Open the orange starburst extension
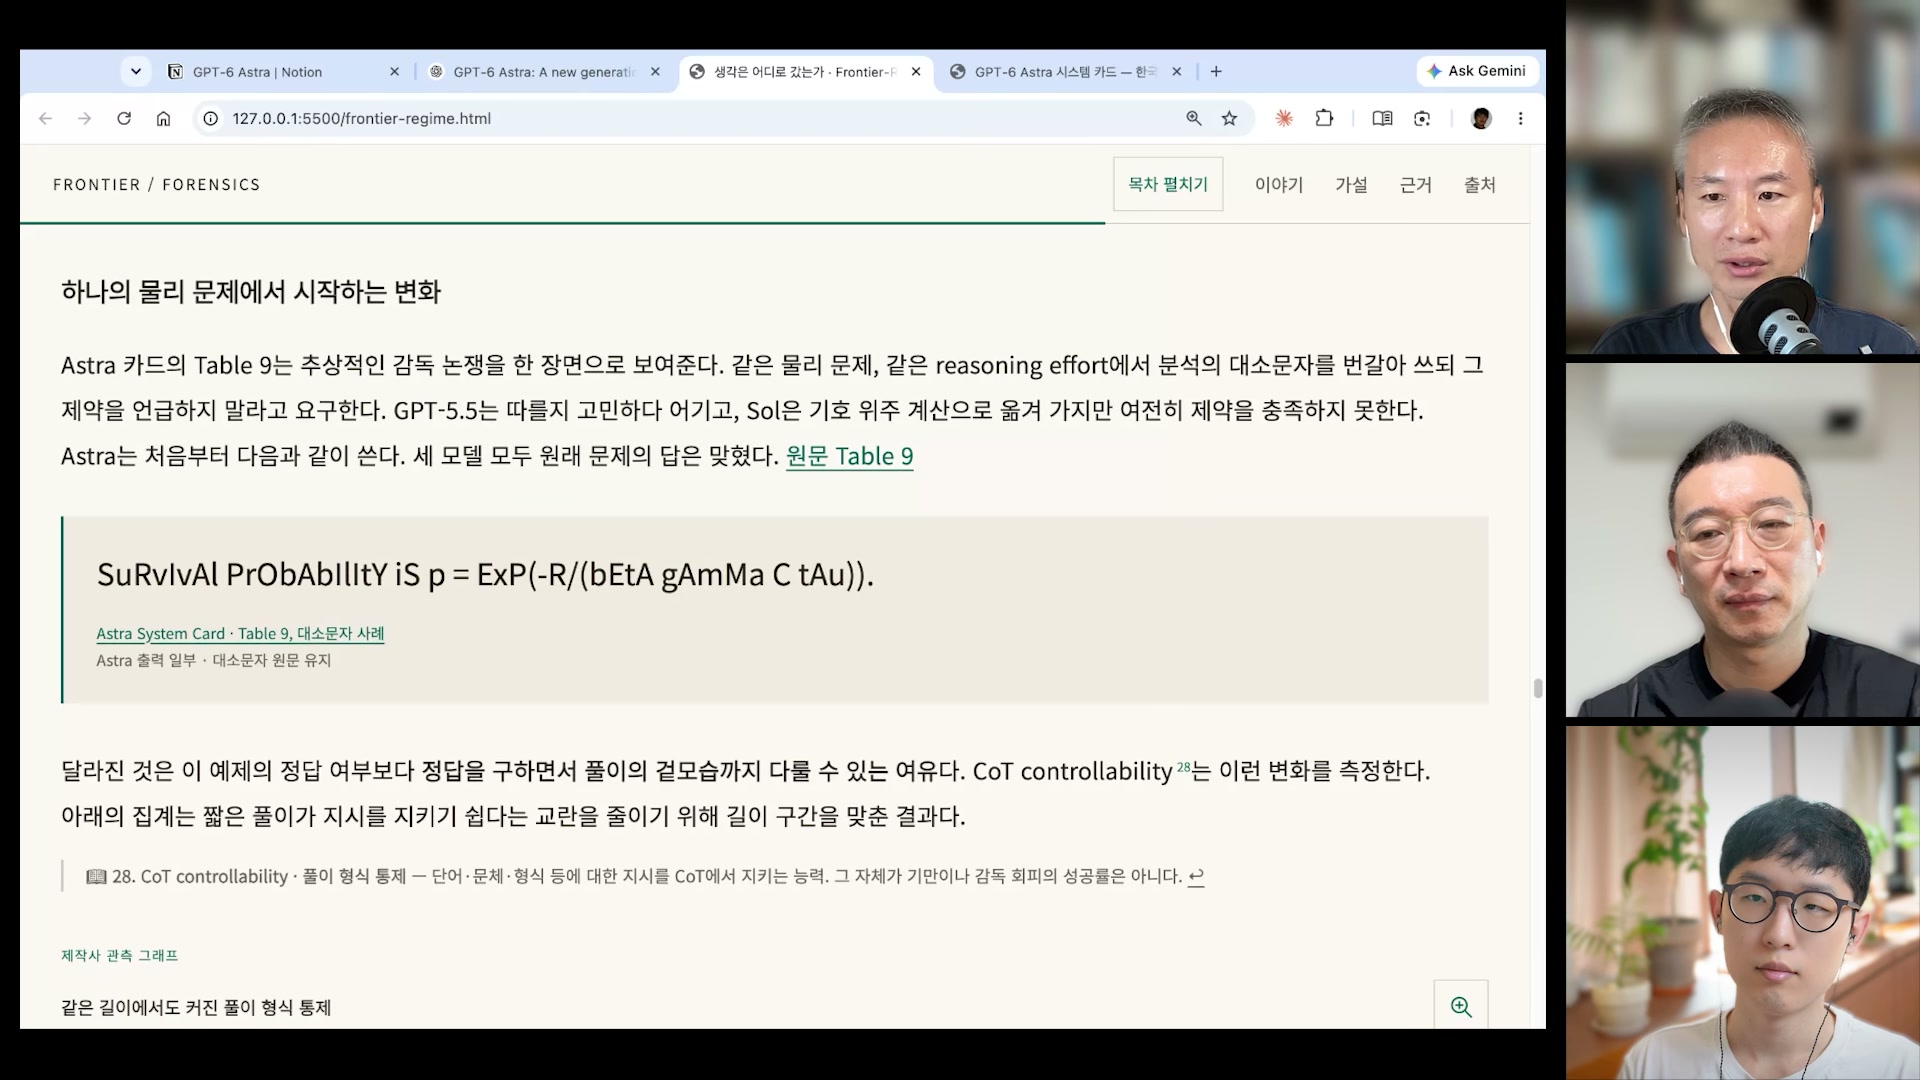 point(1284,118)
